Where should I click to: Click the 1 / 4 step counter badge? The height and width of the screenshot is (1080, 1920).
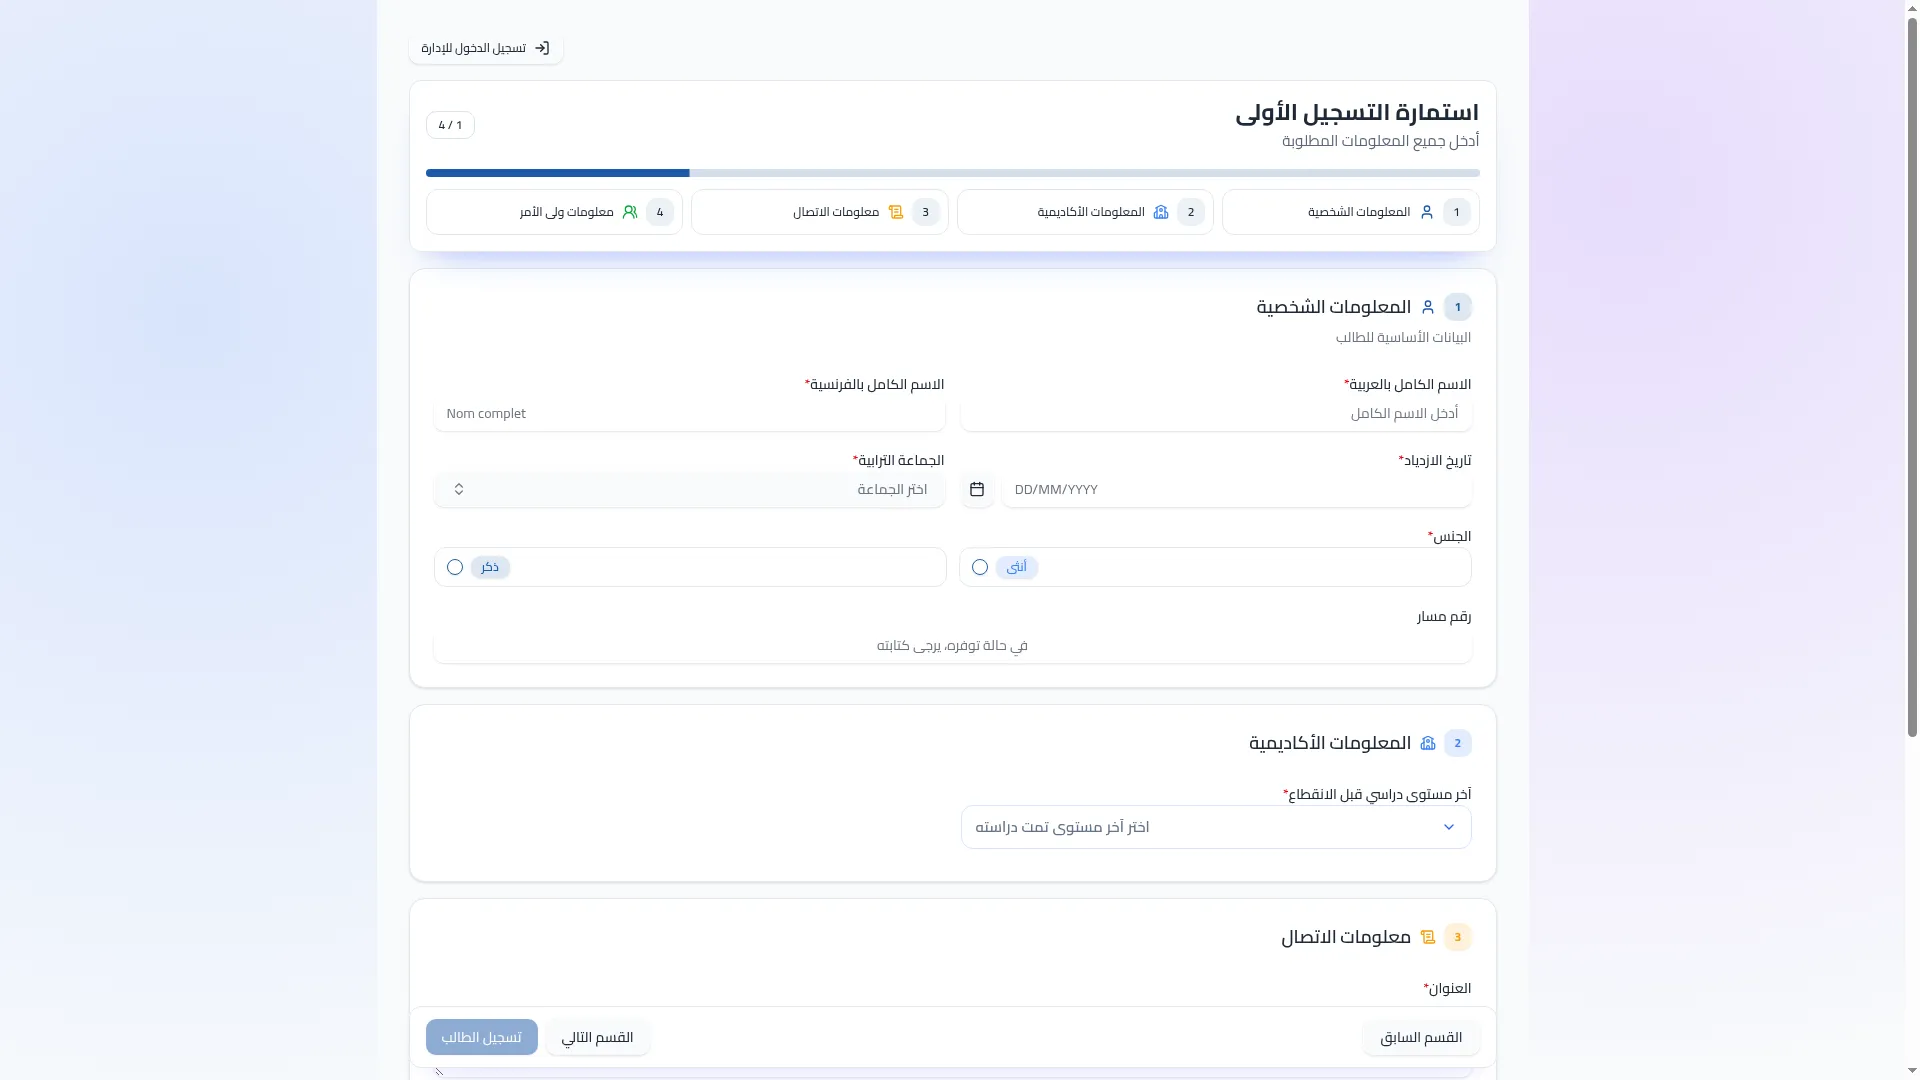pyautogui.click(x=450, y=125)
